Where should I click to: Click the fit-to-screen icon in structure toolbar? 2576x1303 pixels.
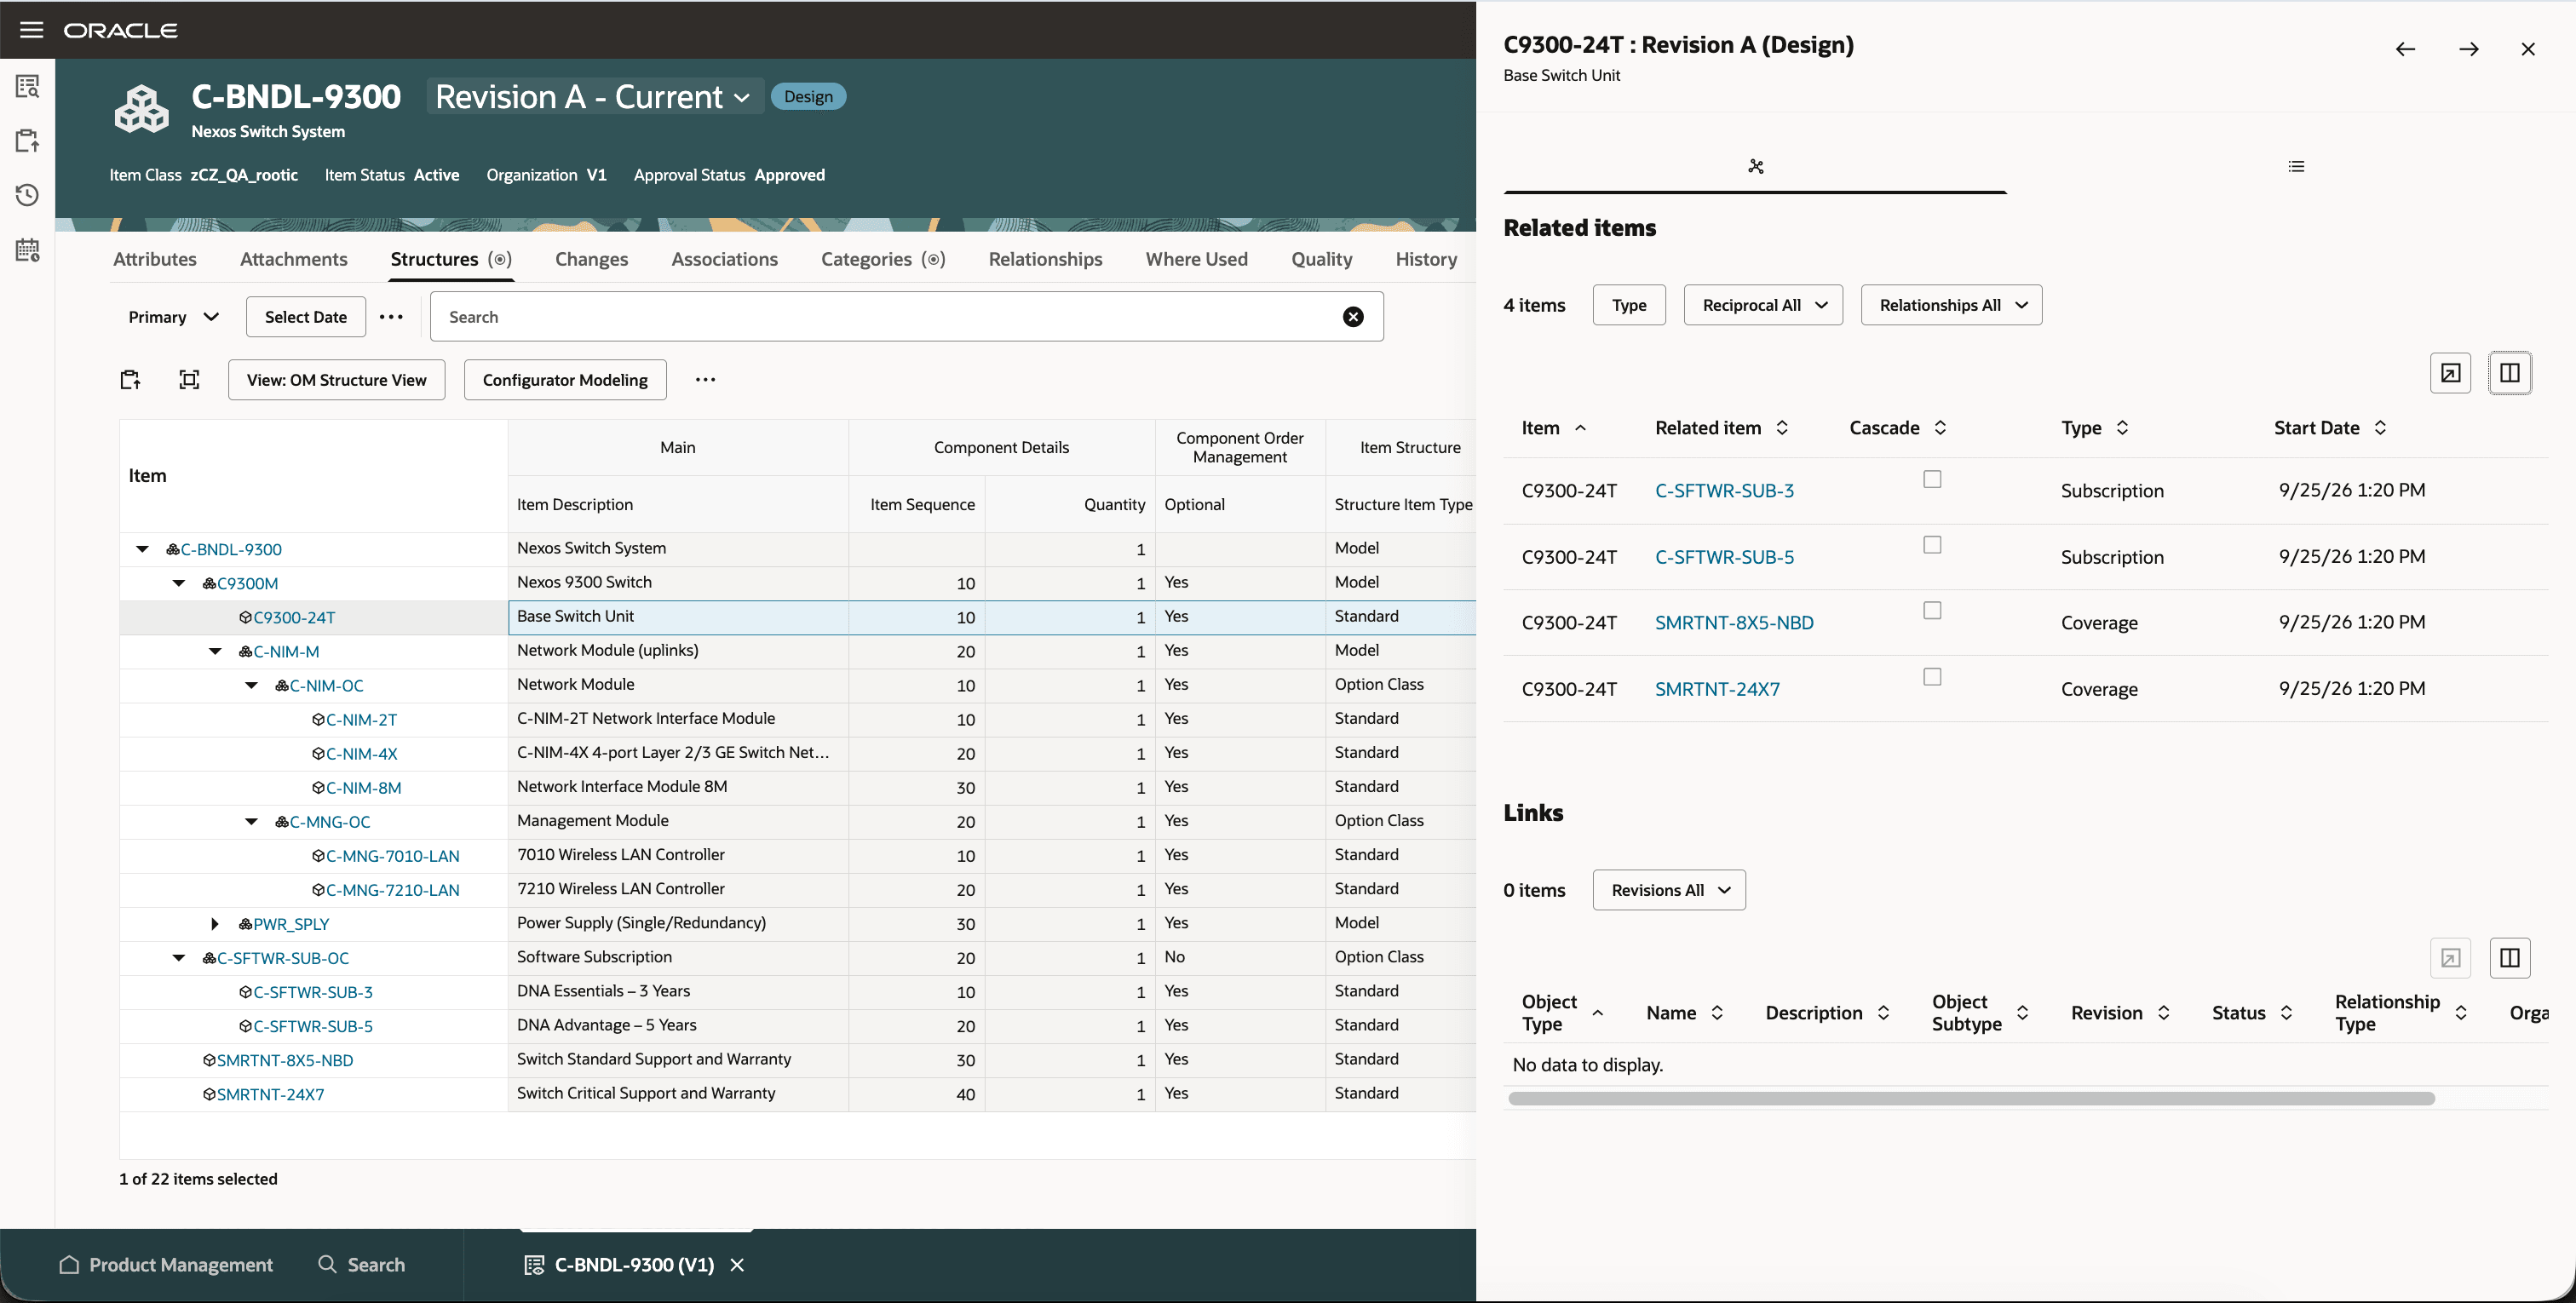click(189, 380)
